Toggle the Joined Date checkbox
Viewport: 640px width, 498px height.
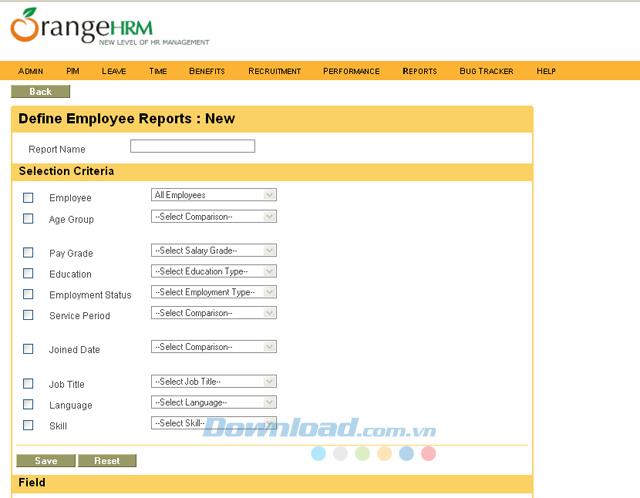coord(28,350)
